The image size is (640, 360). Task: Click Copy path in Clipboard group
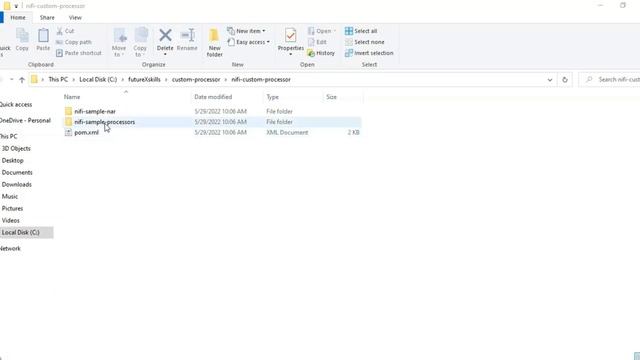coord(74,42)
